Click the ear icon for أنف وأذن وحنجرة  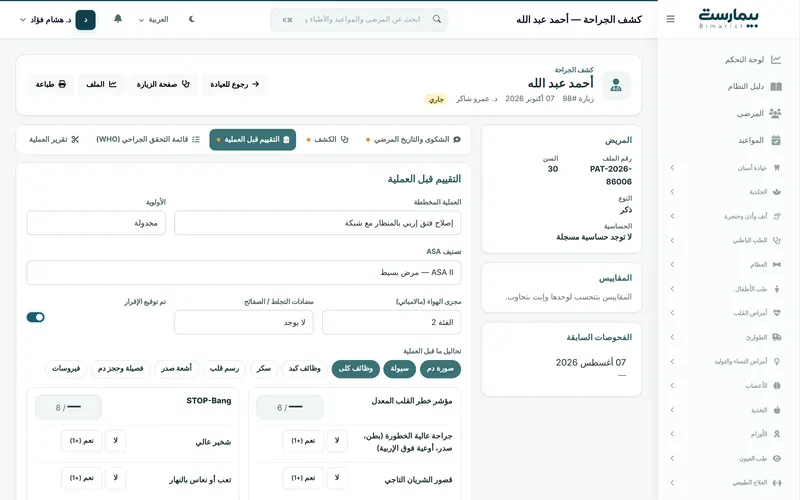[x=777, y=216]
